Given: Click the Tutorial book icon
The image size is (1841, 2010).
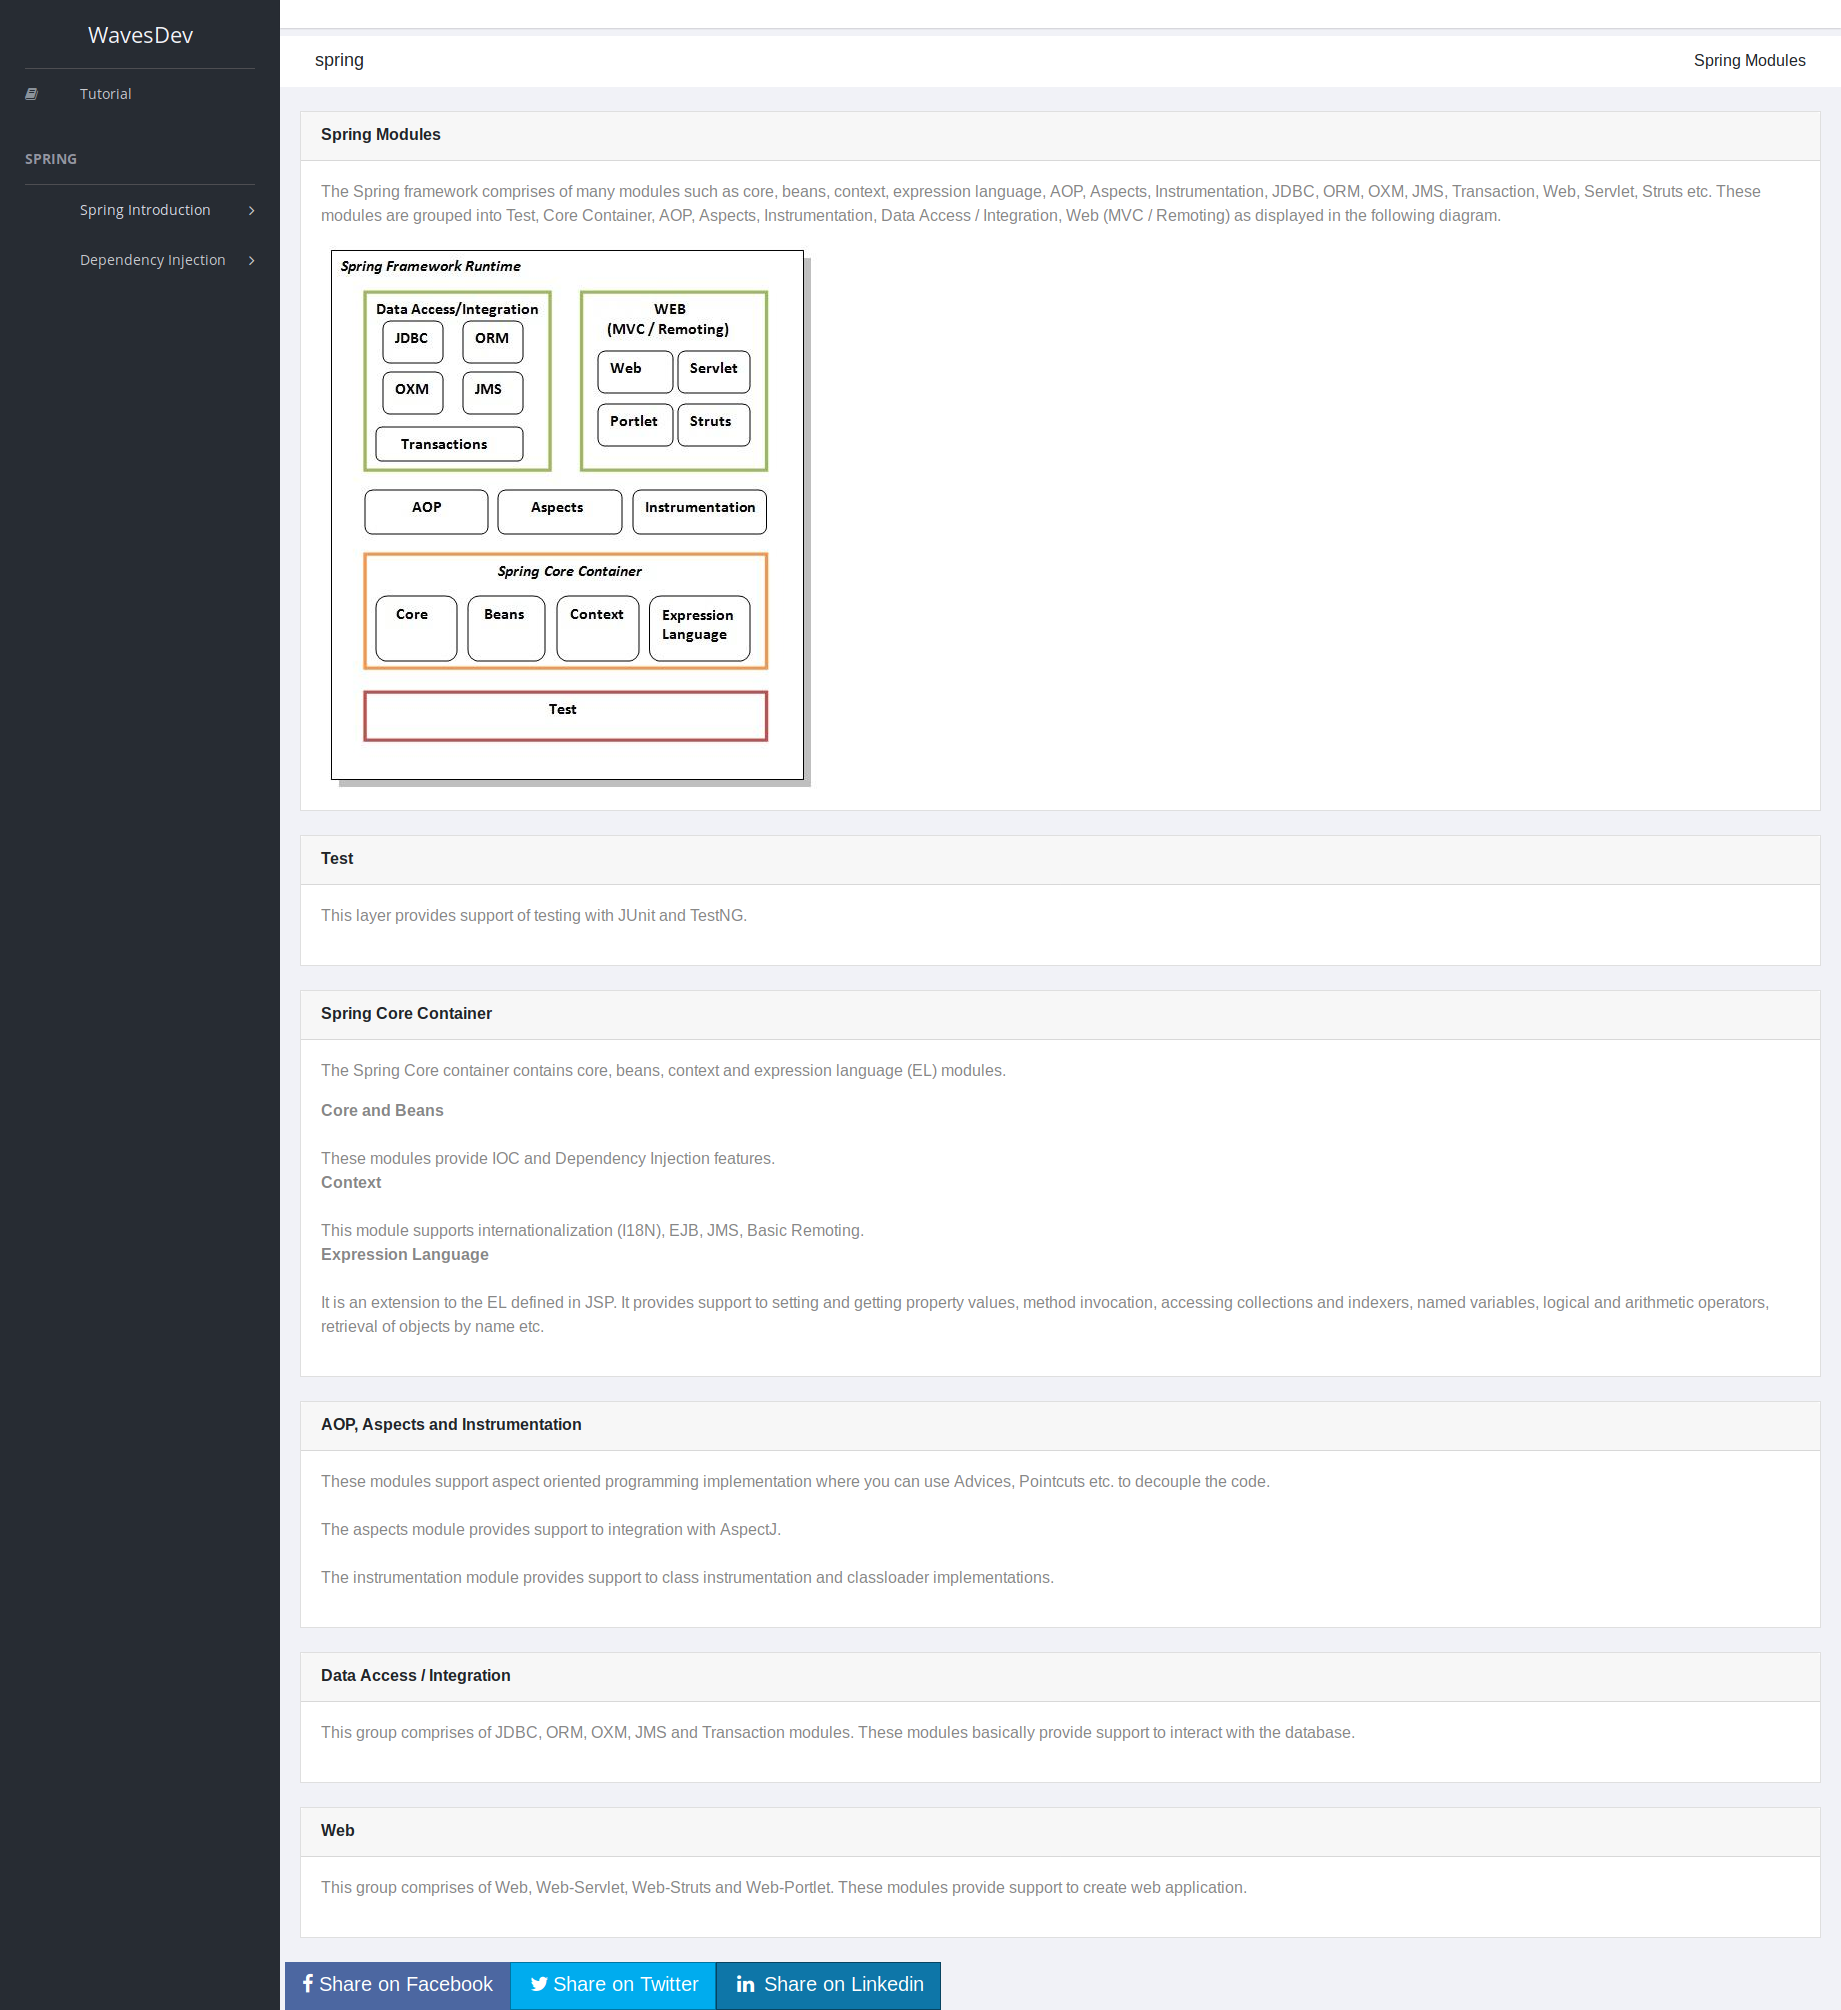Looking at the screenshot, I should [x=32, y=94].
